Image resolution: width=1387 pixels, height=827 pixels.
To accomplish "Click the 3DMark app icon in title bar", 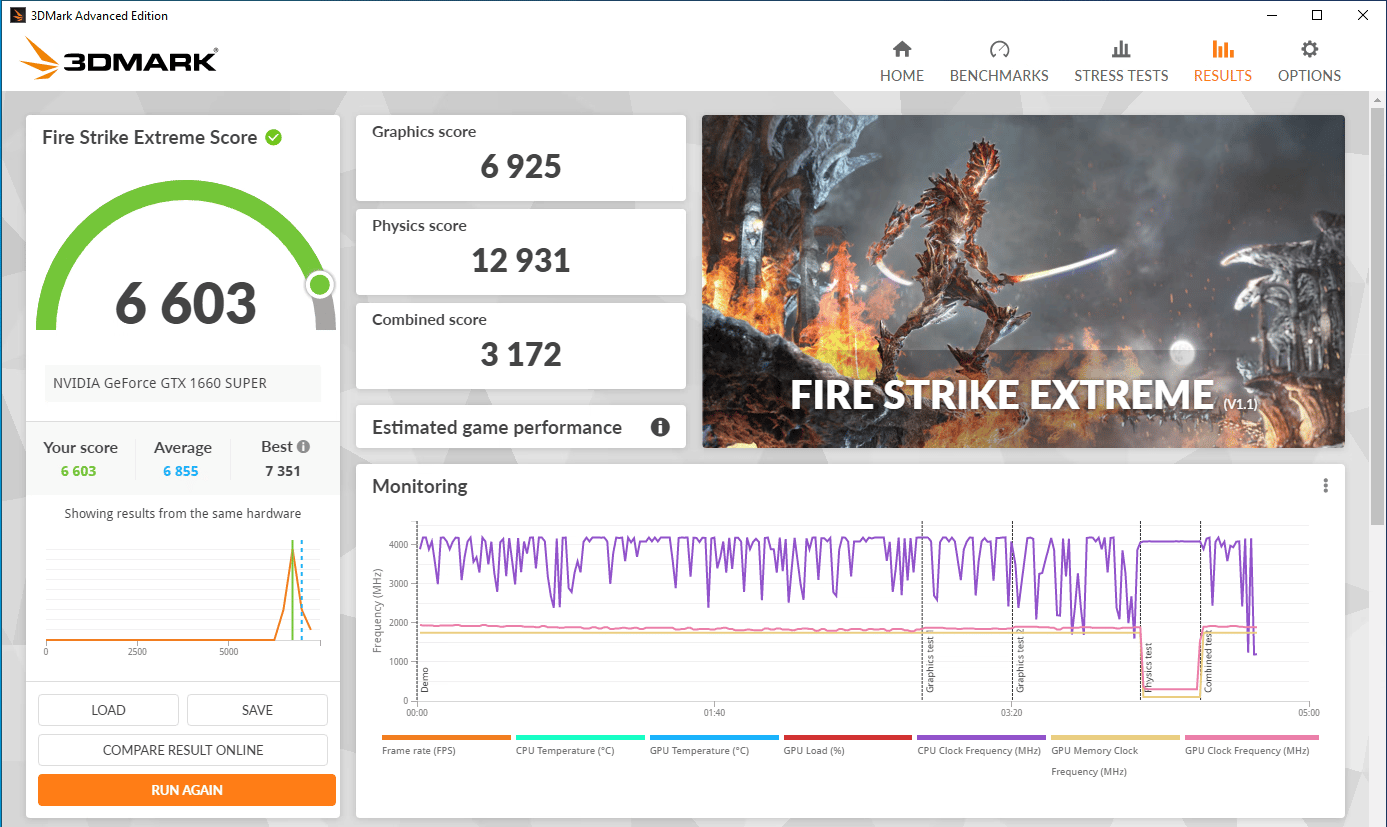I will click(x=18, y=15).
